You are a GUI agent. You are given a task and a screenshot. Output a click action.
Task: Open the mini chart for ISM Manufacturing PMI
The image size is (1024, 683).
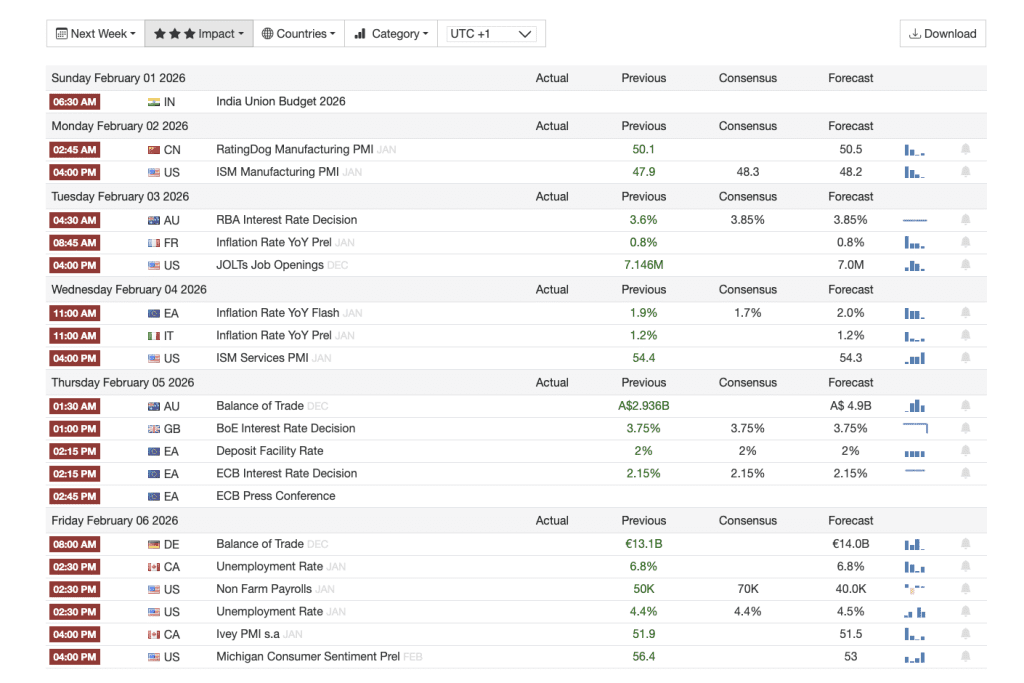pos(914,172)
